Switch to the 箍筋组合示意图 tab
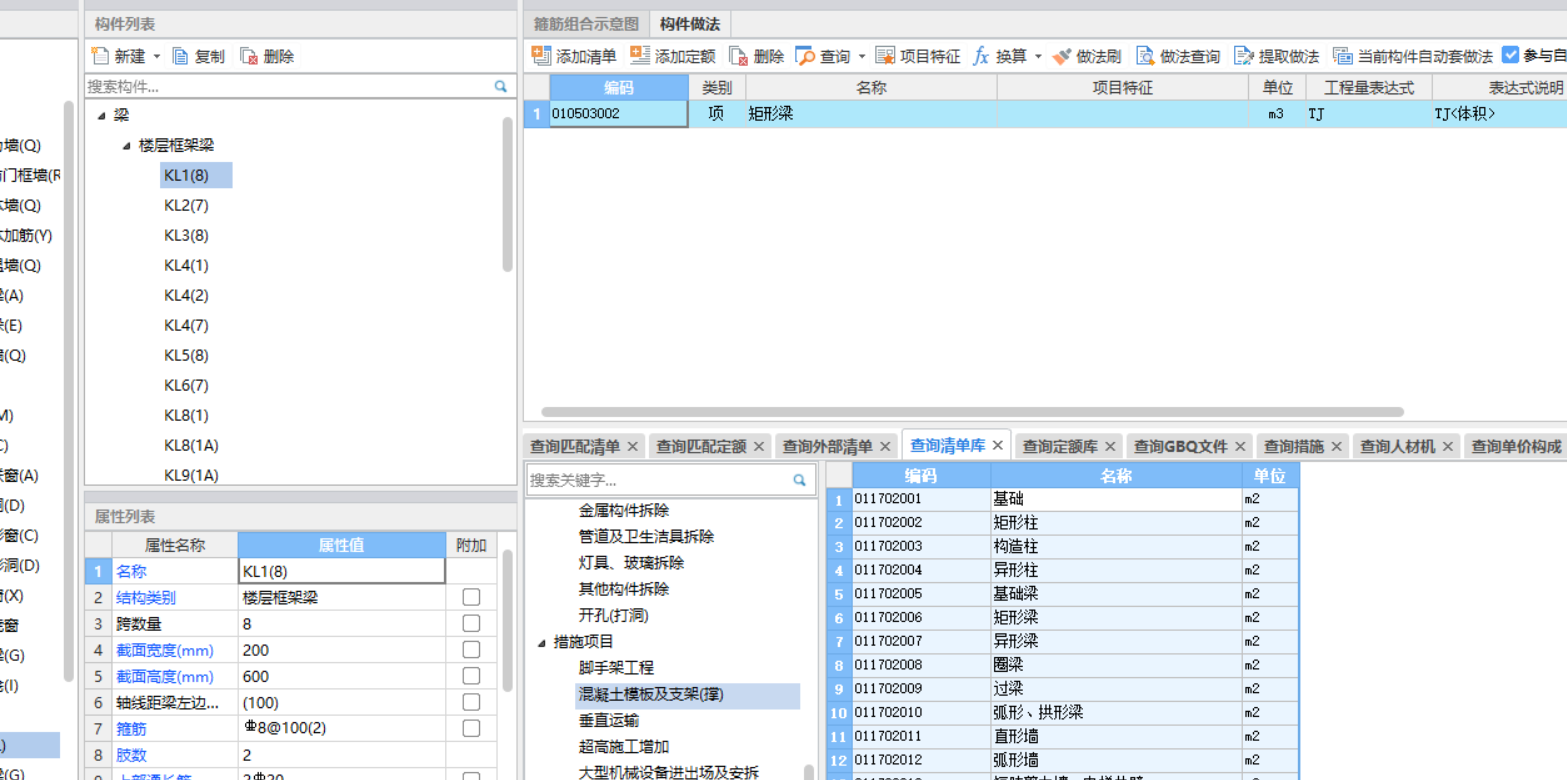 [586, 24]
